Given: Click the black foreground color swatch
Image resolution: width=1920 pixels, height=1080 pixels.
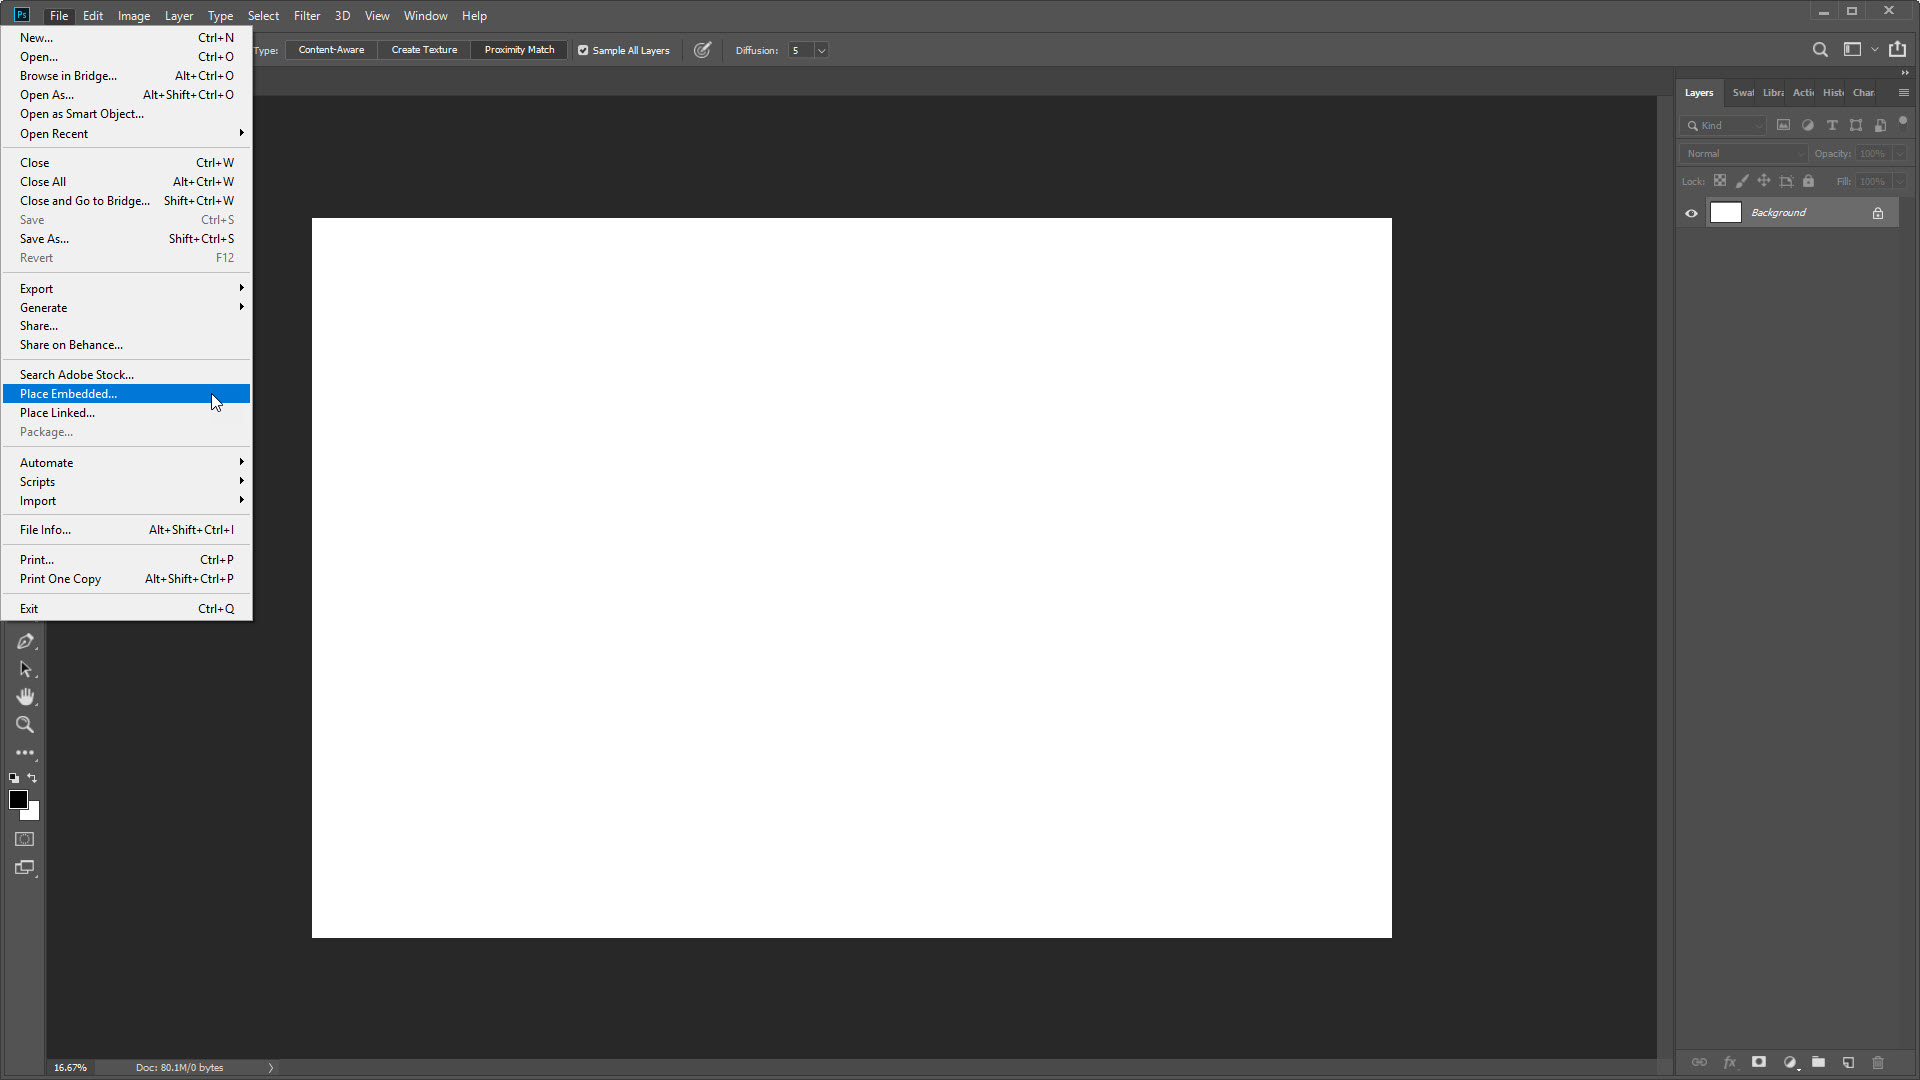Looking at the screenshot, I should click(x=17, y=799).
